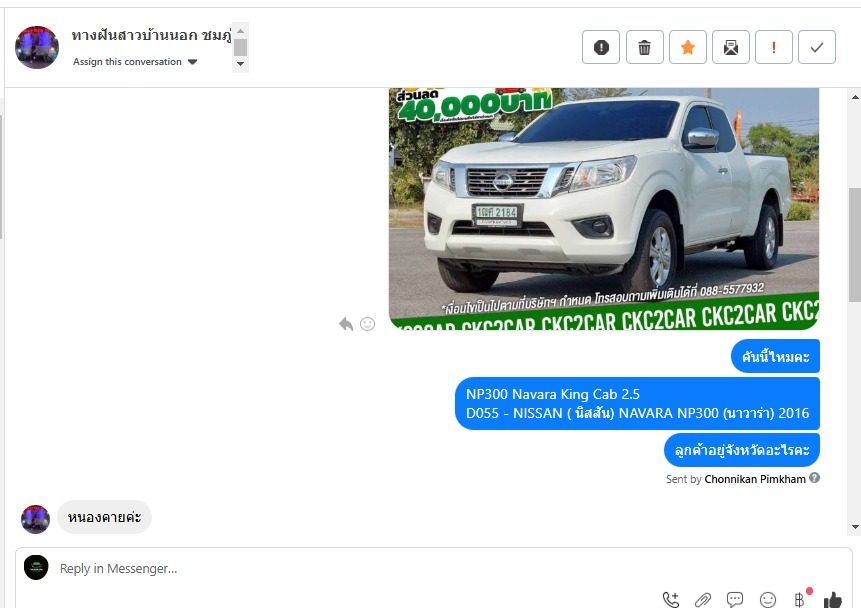Select the message ลูกค้าอยู่จังหวัดอะไรคะ
This screenshot has height=608, width=861.
coord(742,450)
